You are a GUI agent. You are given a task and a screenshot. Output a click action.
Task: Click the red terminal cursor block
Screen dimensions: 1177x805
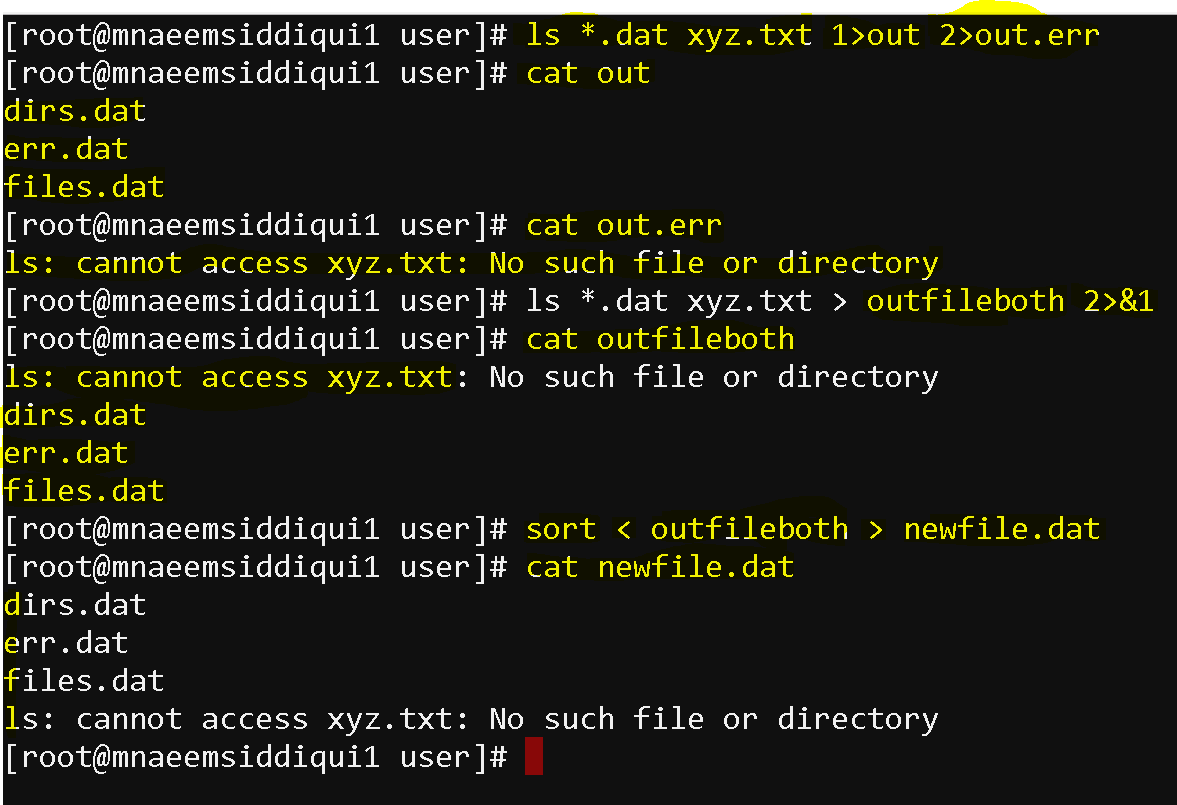tap(534, 755)
